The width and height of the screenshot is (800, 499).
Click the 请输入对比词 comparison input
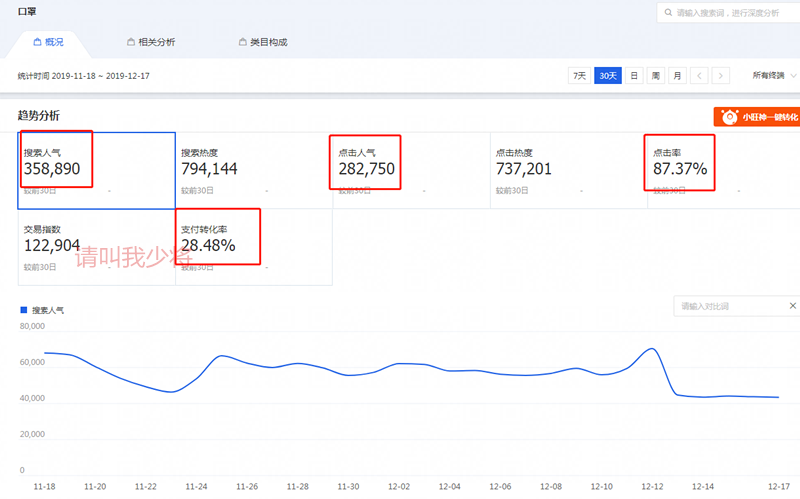tap(730, 306)
